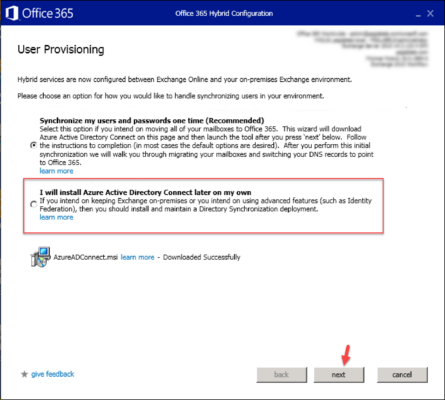Click the User Provisioning heading
The image size is (445, 400).
pyautogui.click(x=61, y=50)
